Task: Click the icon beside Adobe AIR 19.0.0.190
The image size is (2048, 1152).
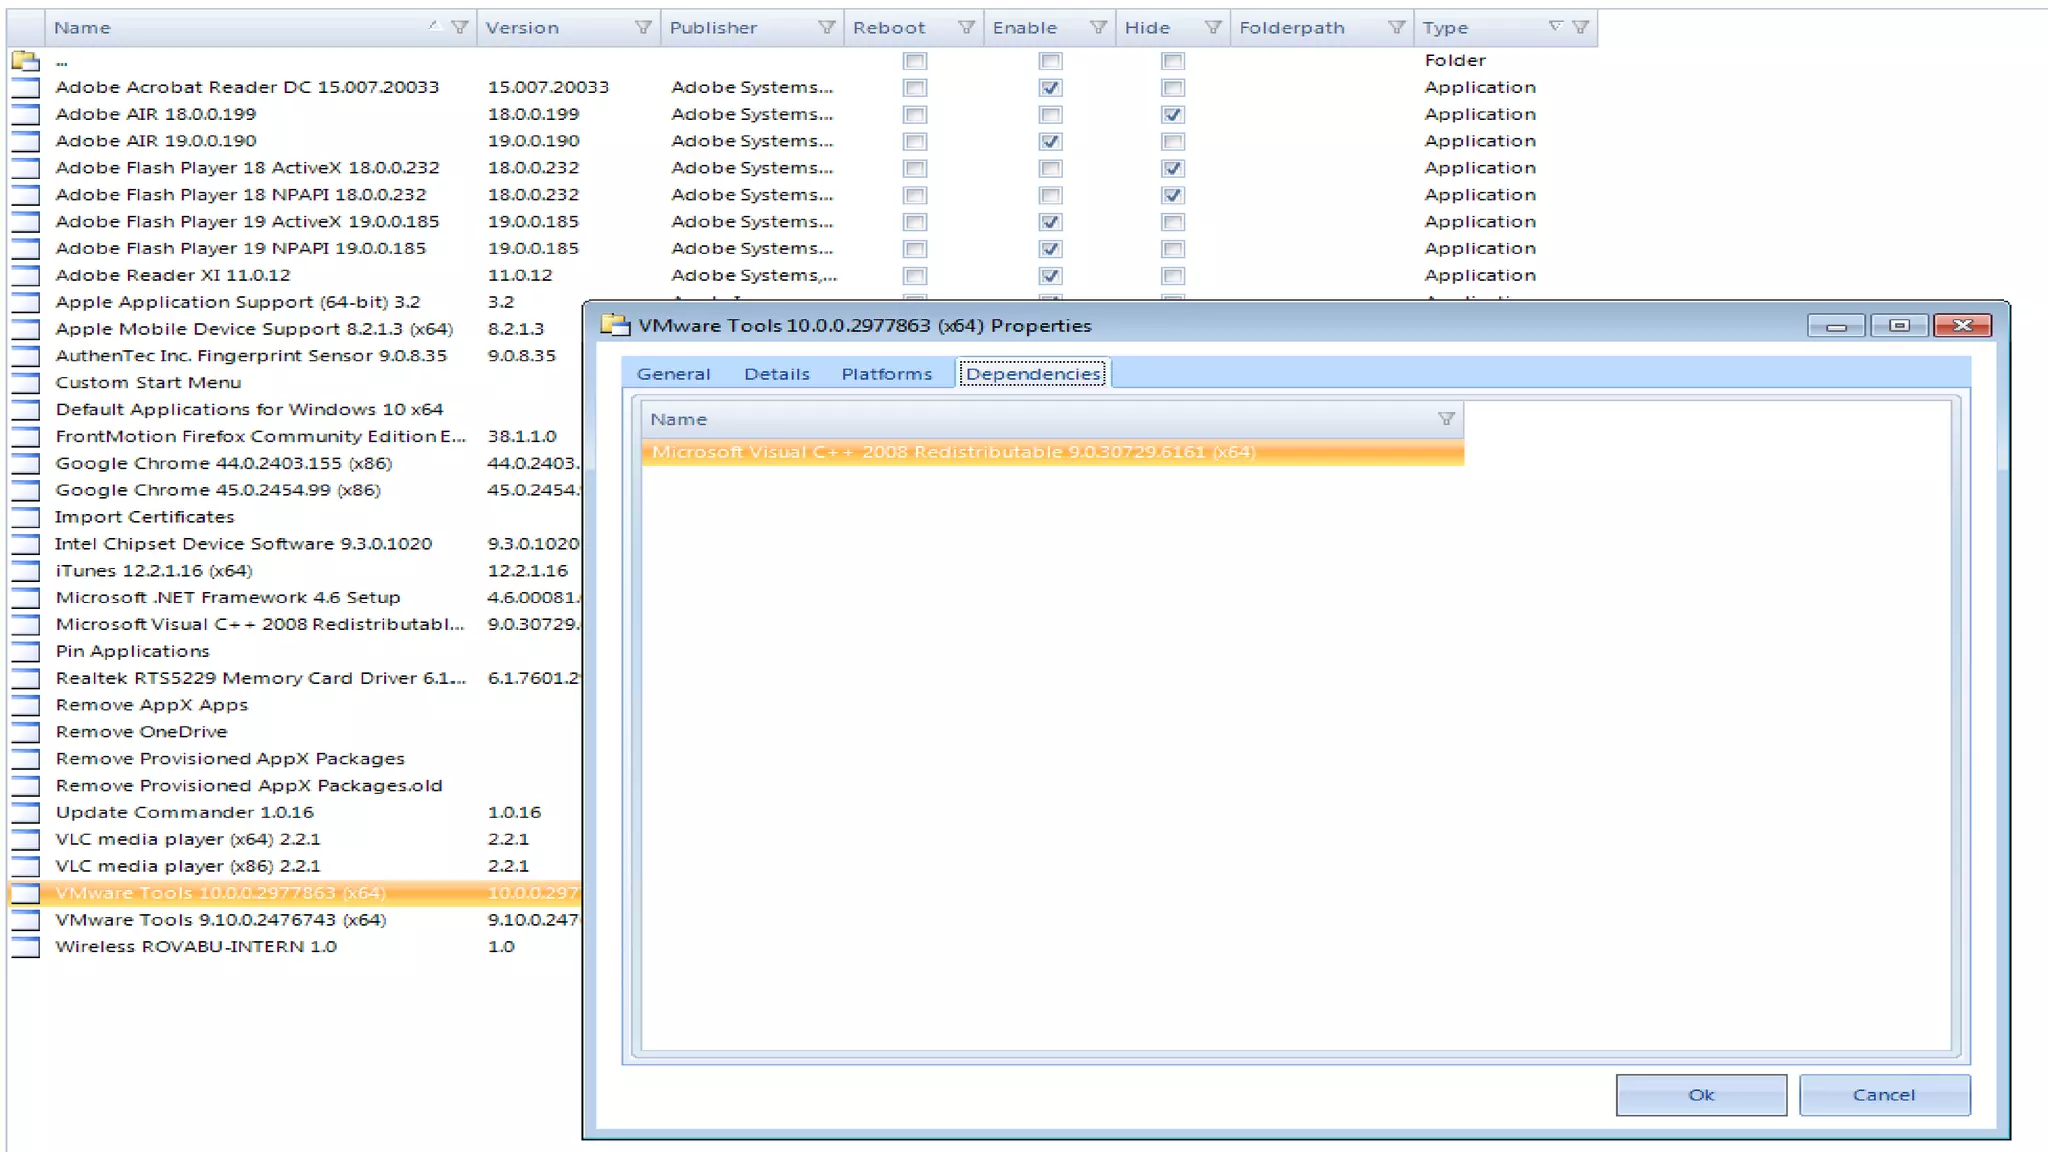Action: [26, 142]
